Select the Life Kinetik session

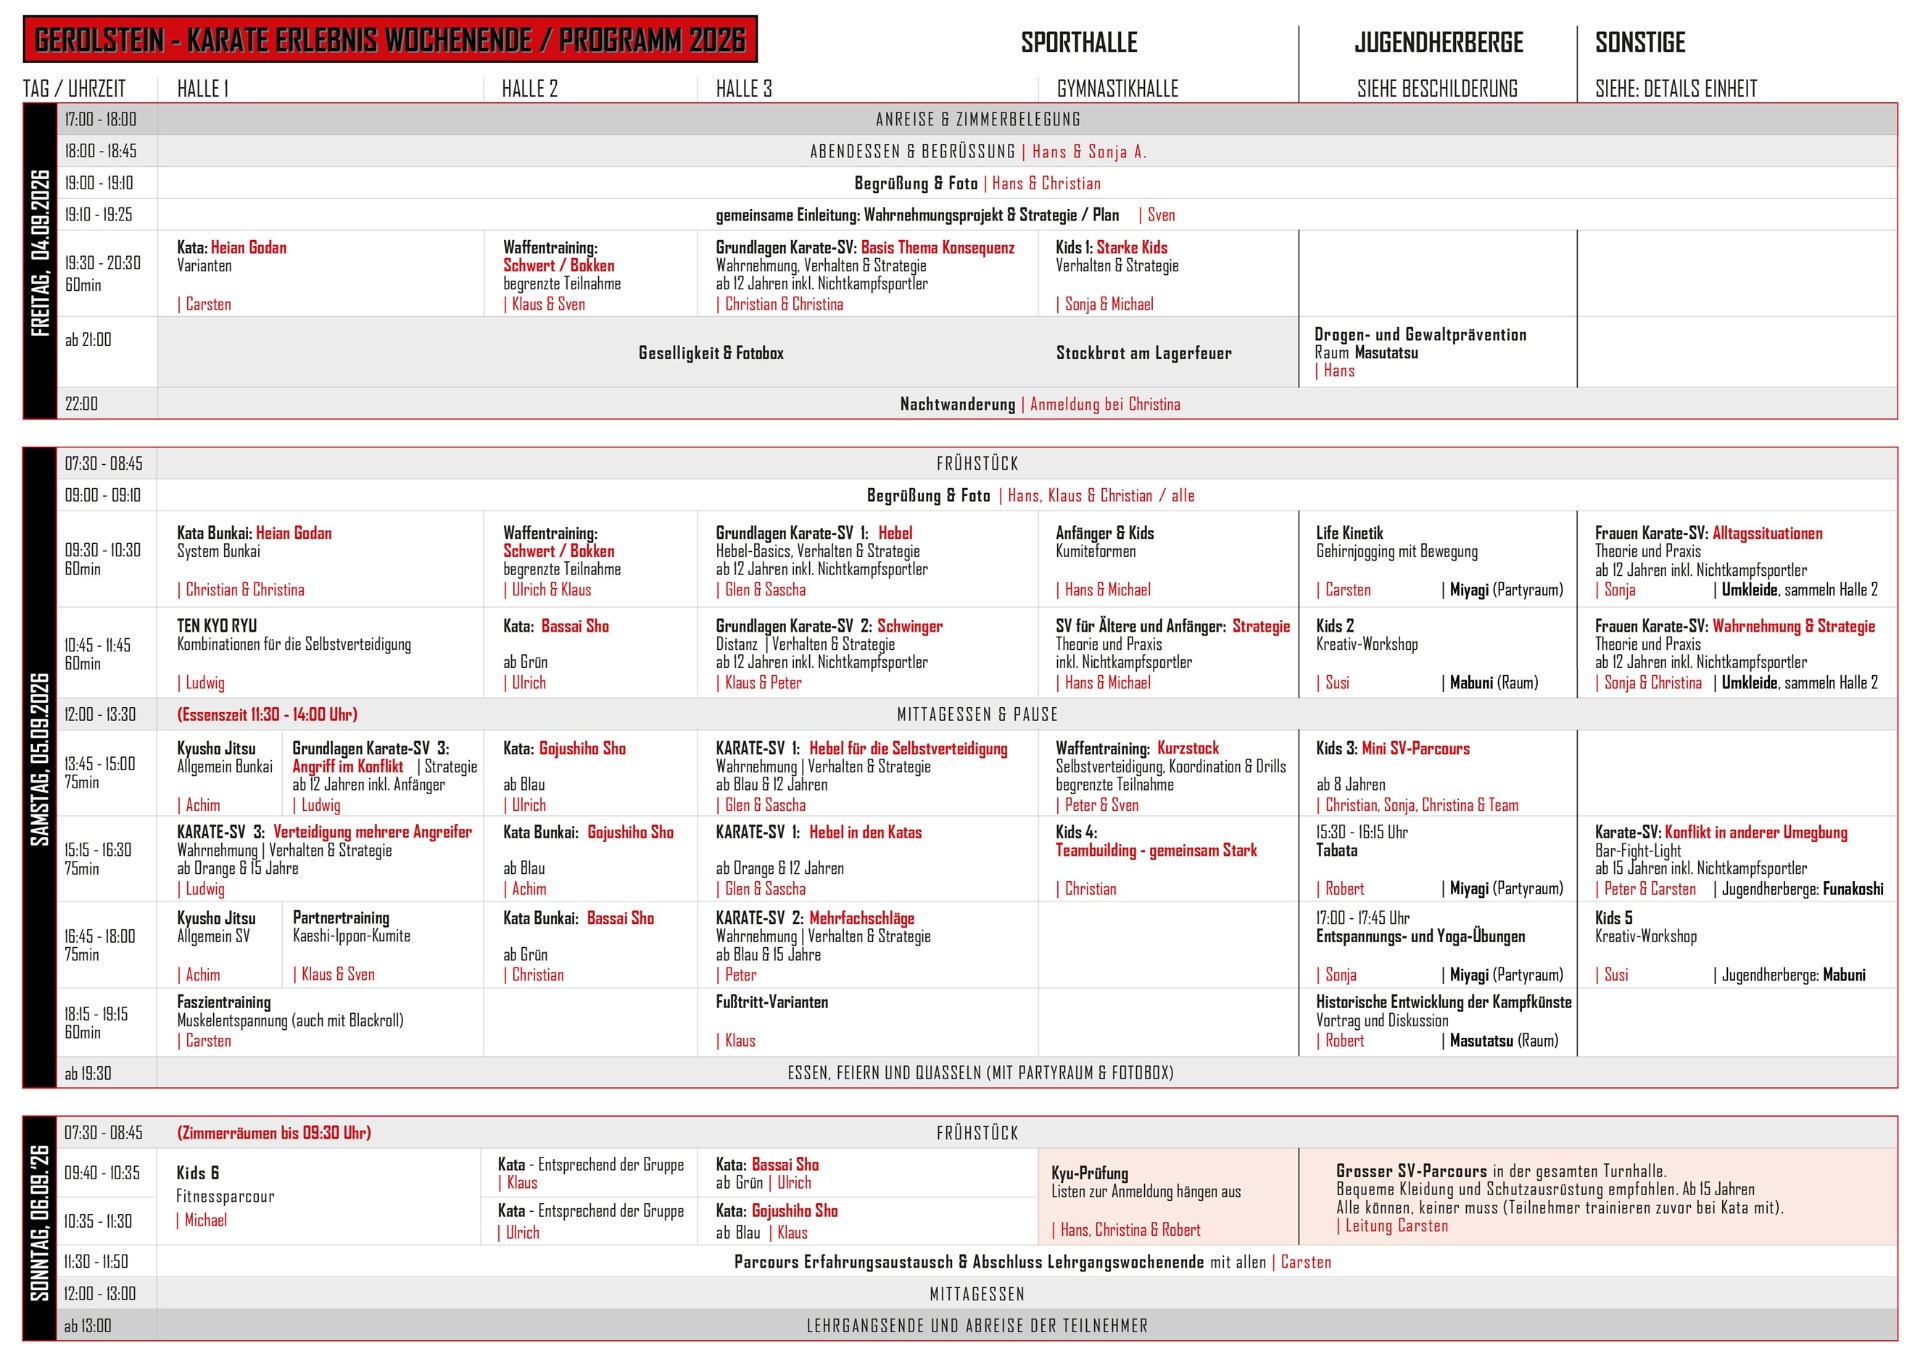point(1350,534)
